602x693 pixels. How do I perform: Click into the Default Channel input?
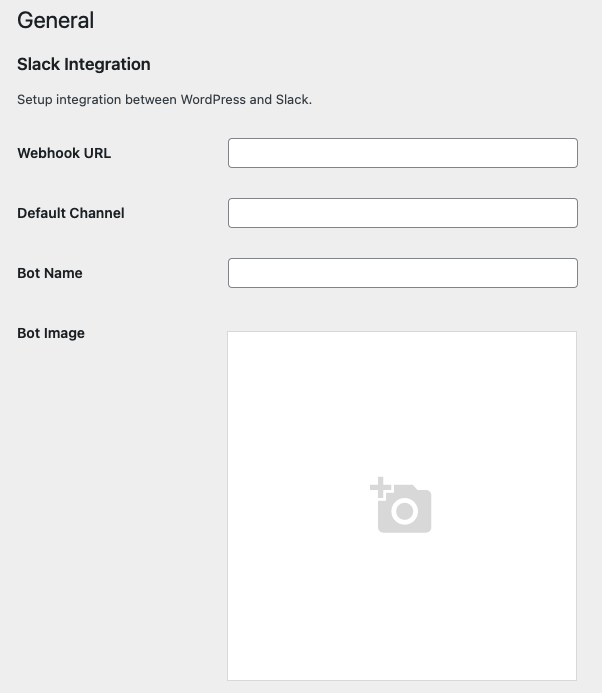click(402, 213)
